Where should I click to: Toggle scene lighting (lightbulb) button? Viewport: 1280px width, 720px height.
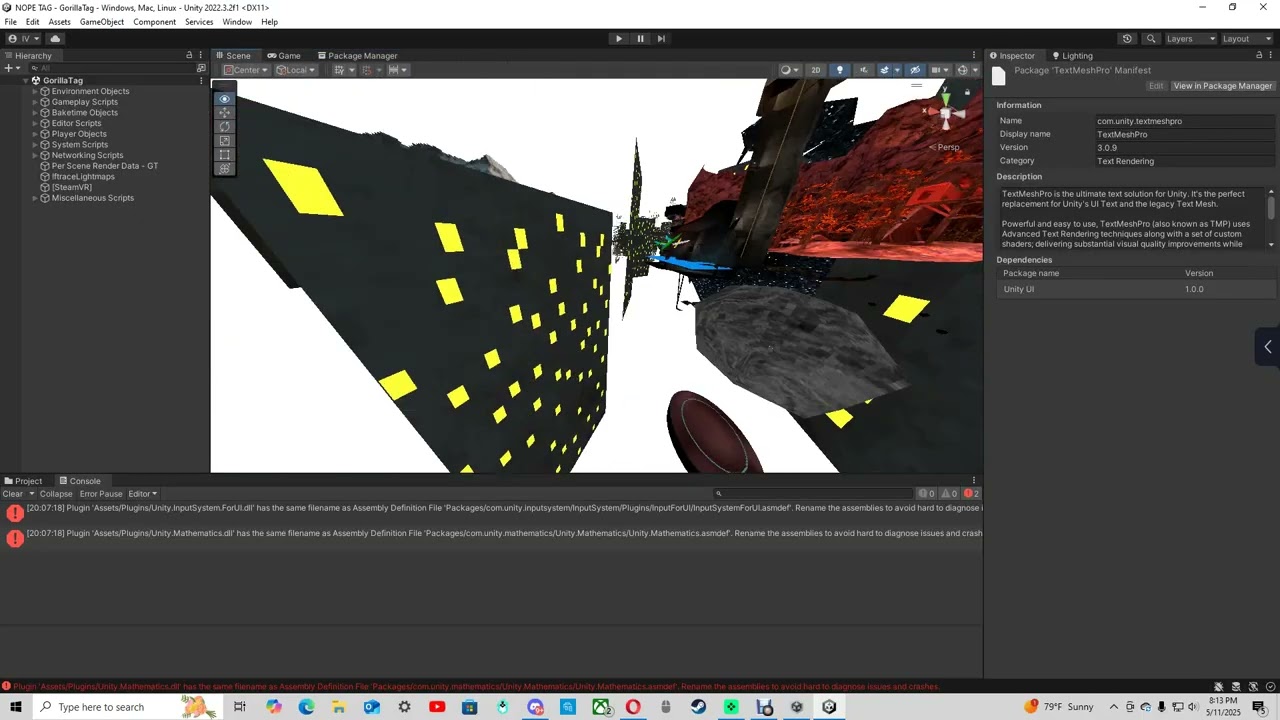point(839,70)
